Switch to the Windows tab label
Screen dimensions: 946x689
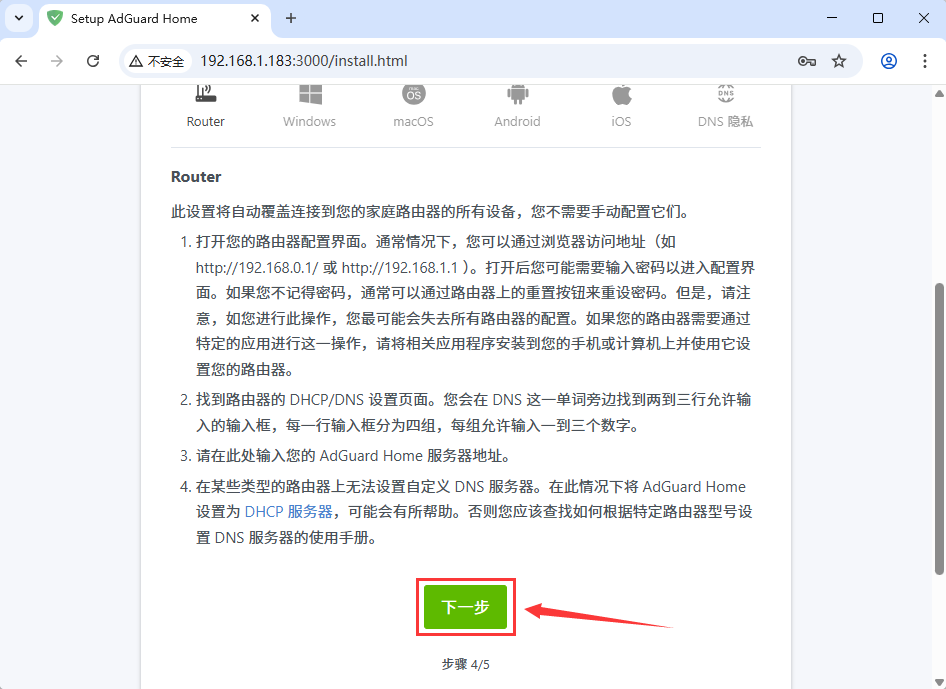pos(310,121)
